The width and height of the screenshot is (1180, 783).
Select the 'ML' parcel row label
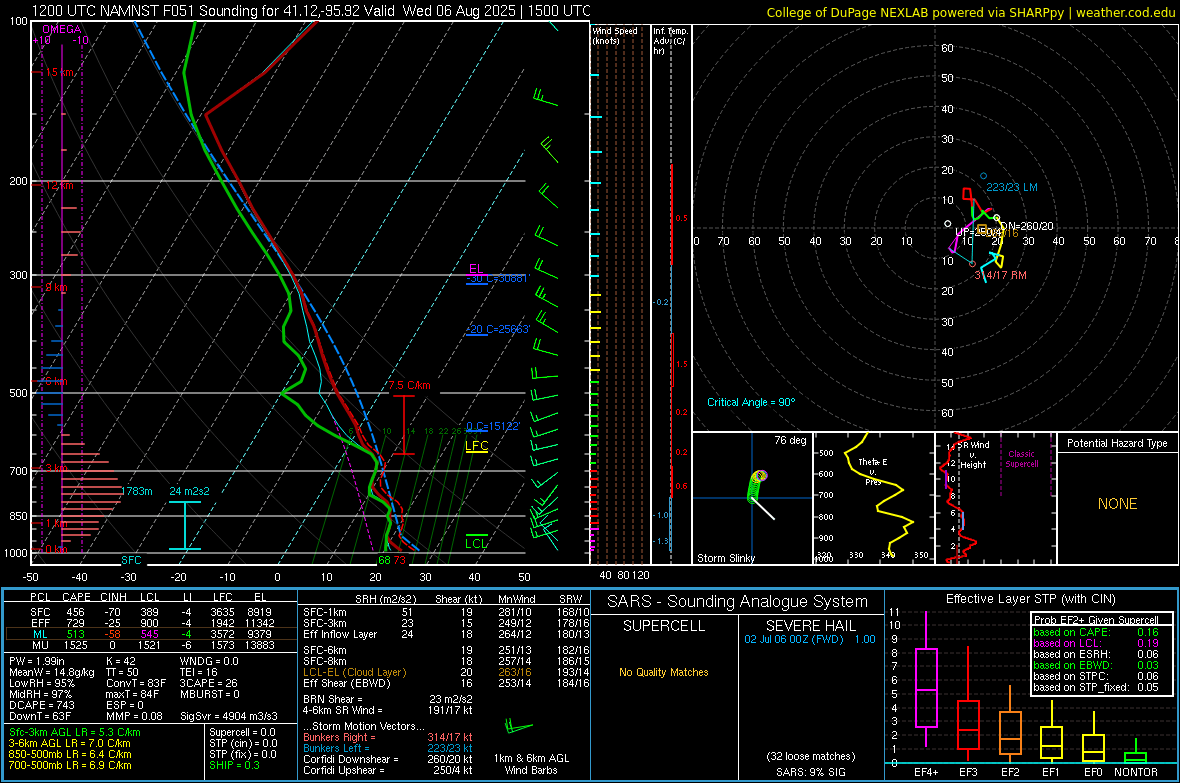coord(40,634)
